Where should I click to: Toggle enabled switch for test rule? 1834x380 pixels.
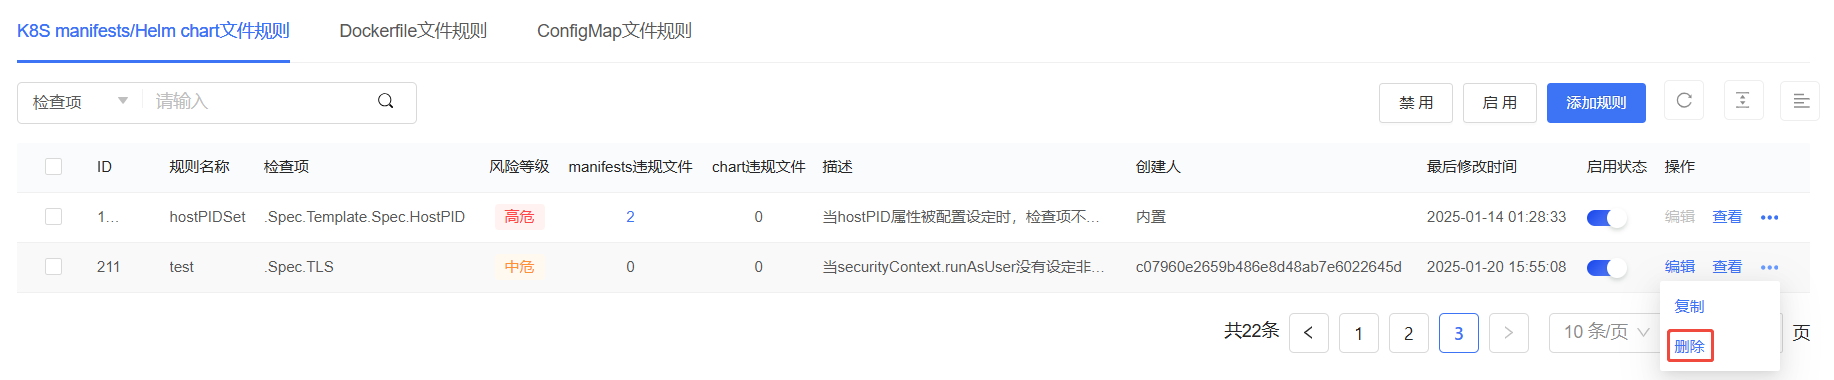click(x=1606, y=267)
